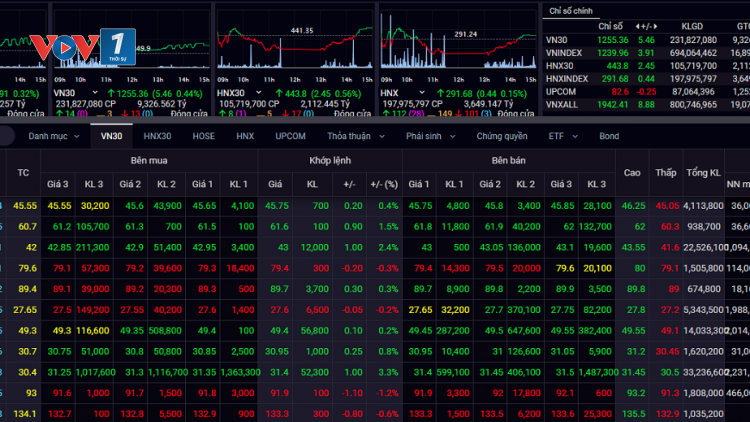Viewport: 750px width, 422px height.
Task: Click the HNX volume 197,975,797 CP
Action: click(x=412, y=104)
